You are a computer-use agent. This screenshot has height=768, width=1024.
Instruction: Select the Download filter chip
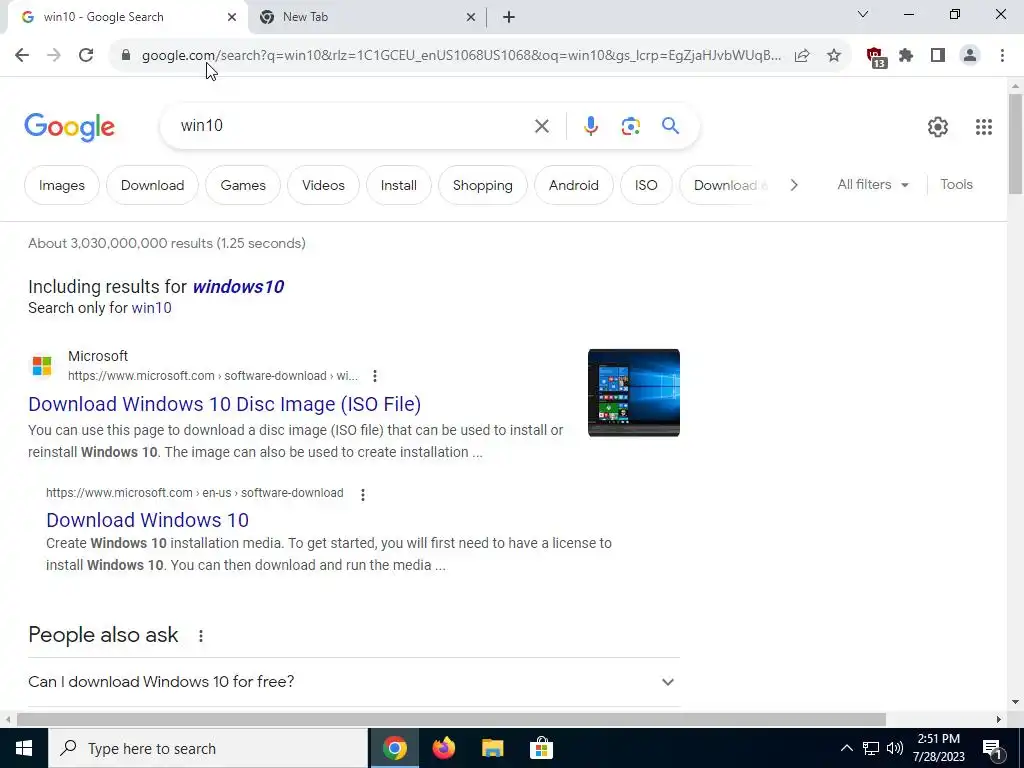(152, 185)
